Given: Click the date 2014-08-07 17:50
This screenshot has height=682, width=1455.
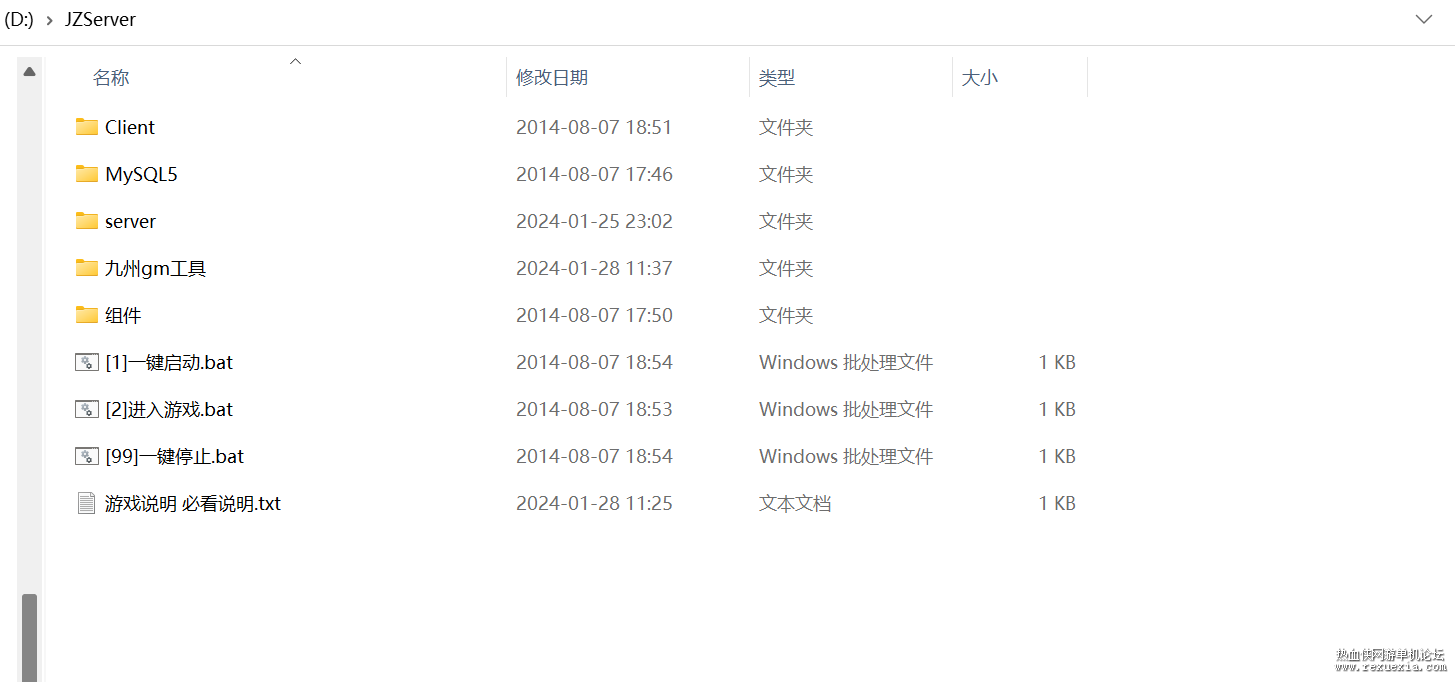Looking at the screenshot, I should coord(594,315).
